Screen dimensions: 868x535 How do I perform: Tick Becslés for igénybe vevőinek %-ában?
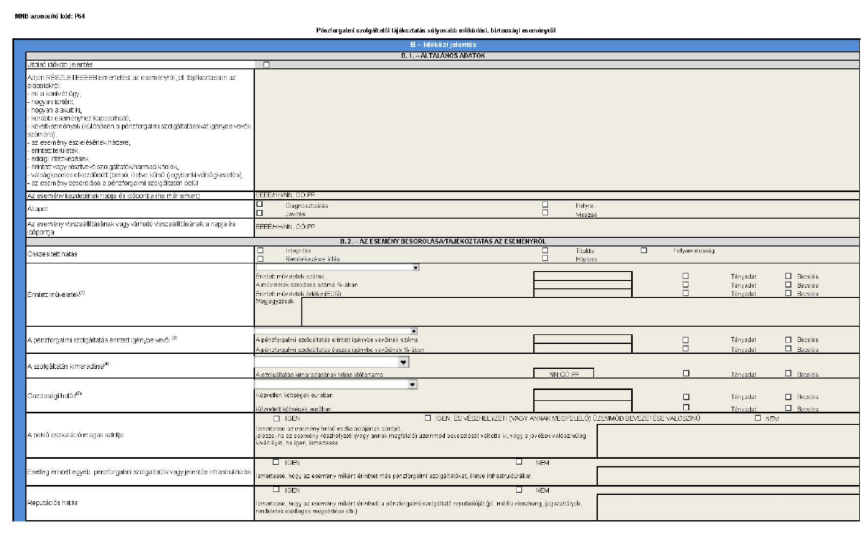pos(788,348)
